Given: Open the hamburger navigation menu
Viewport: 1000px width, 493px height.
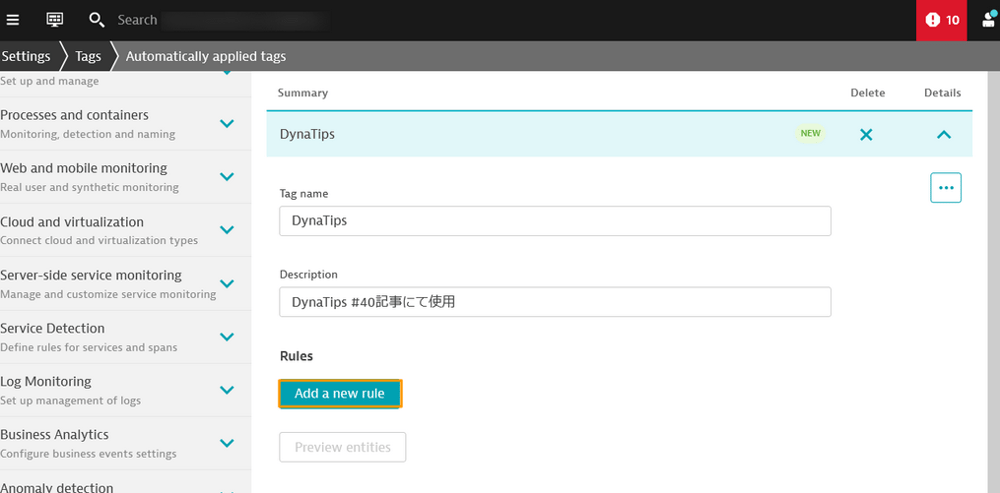Looking at the screenshot, I should [12, 20].
